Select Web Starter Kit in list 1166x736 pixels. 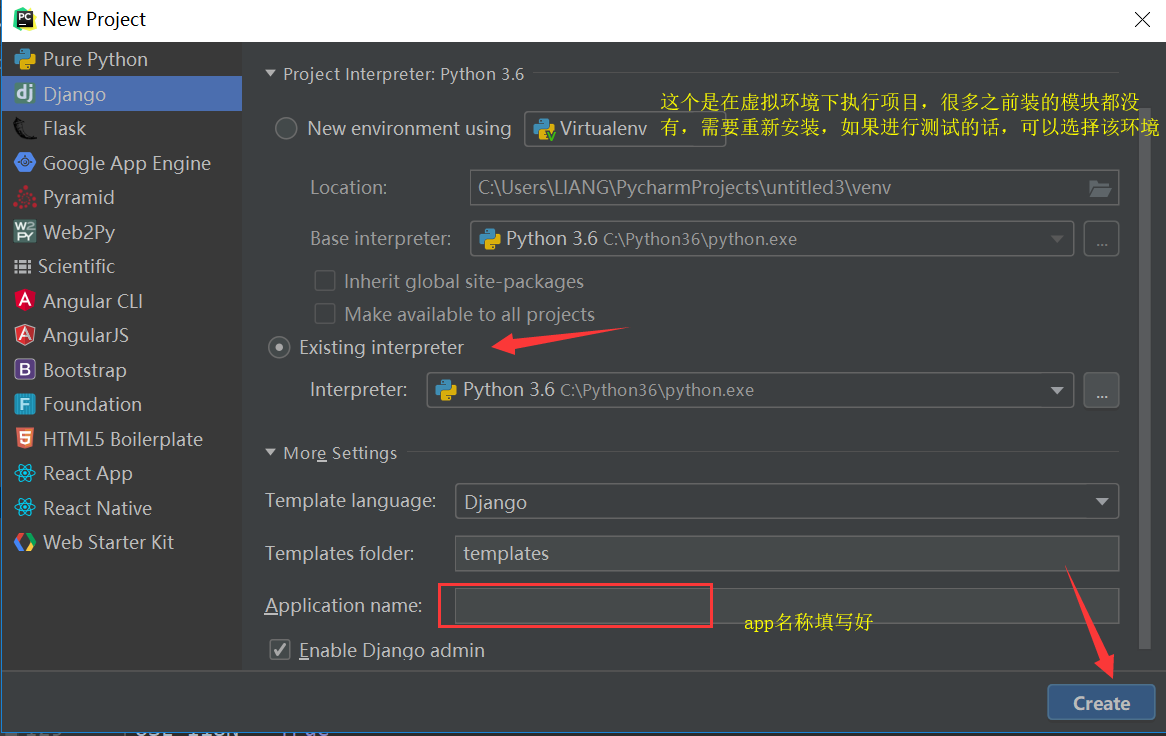pyautogui.click(x=108, y=542)
